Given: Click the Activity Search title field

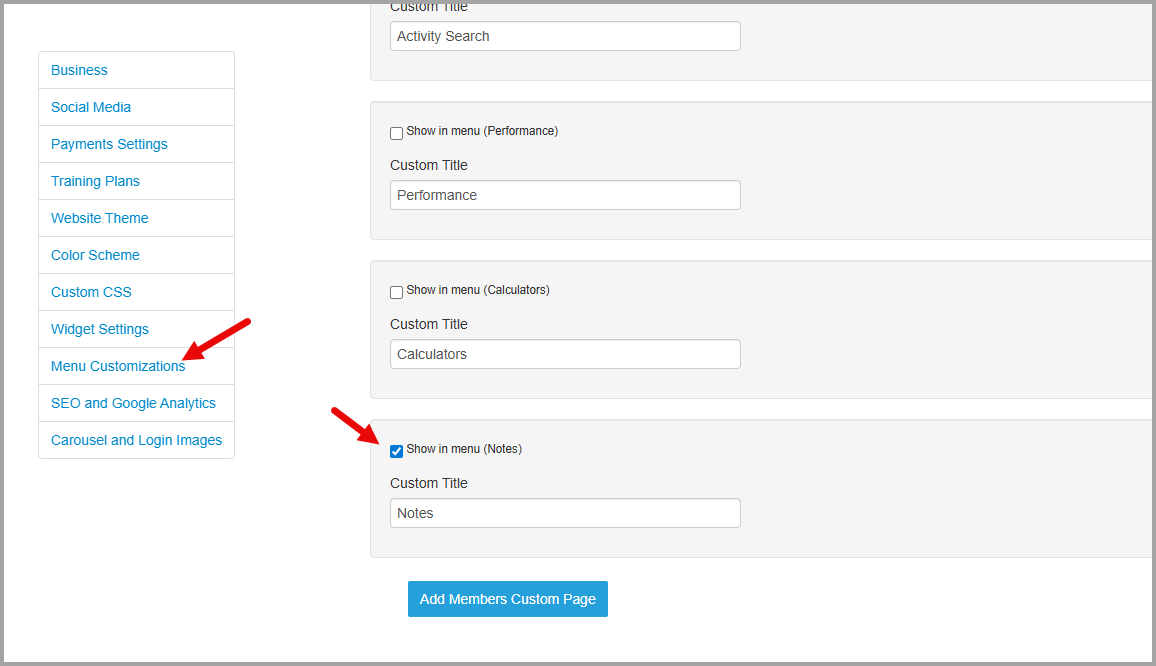Looking at the screenshot, I should (565, 36).
